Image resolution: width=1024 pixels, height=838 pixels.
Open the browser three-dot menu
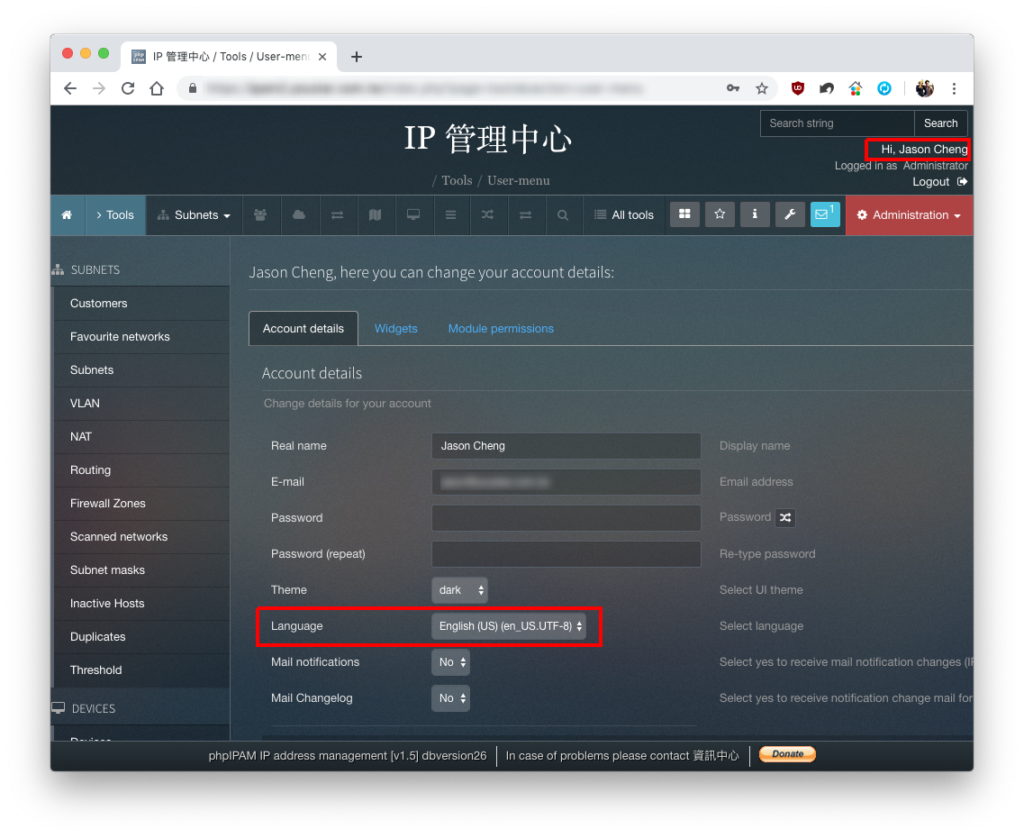click(x=954, y=88)
